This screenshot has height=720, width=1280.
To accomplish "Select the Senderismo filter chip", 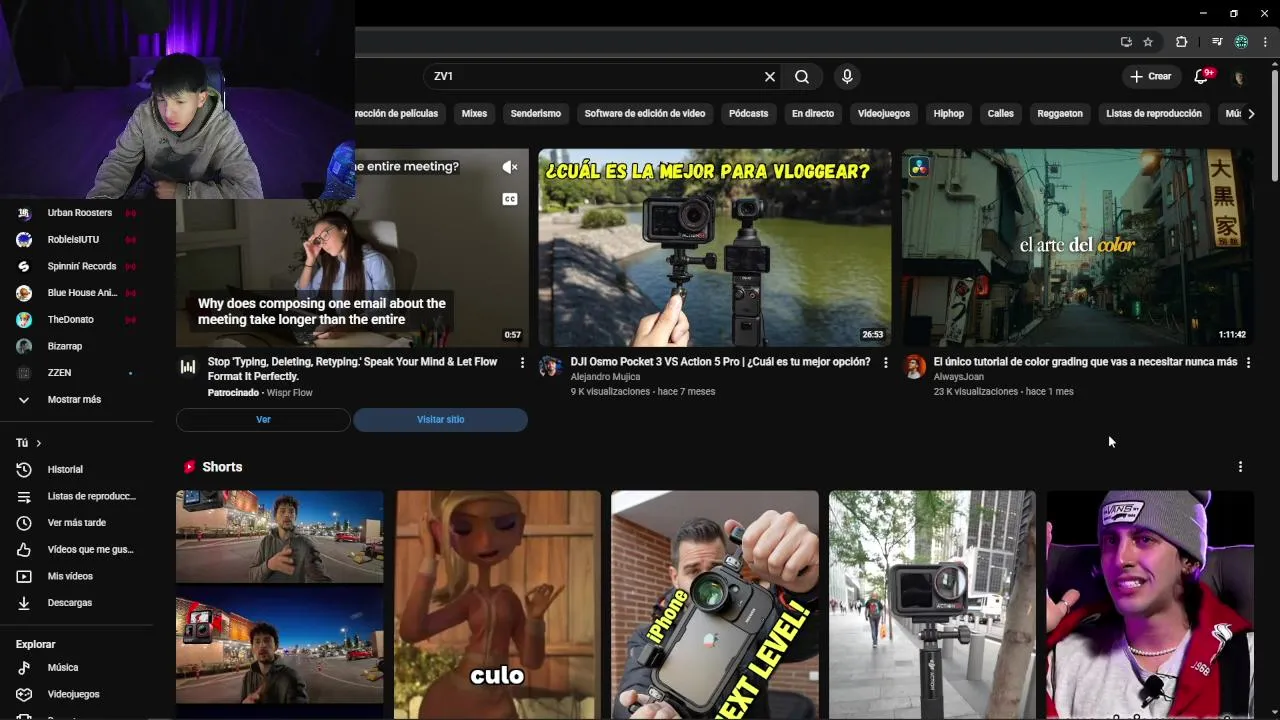I will 536,114.
